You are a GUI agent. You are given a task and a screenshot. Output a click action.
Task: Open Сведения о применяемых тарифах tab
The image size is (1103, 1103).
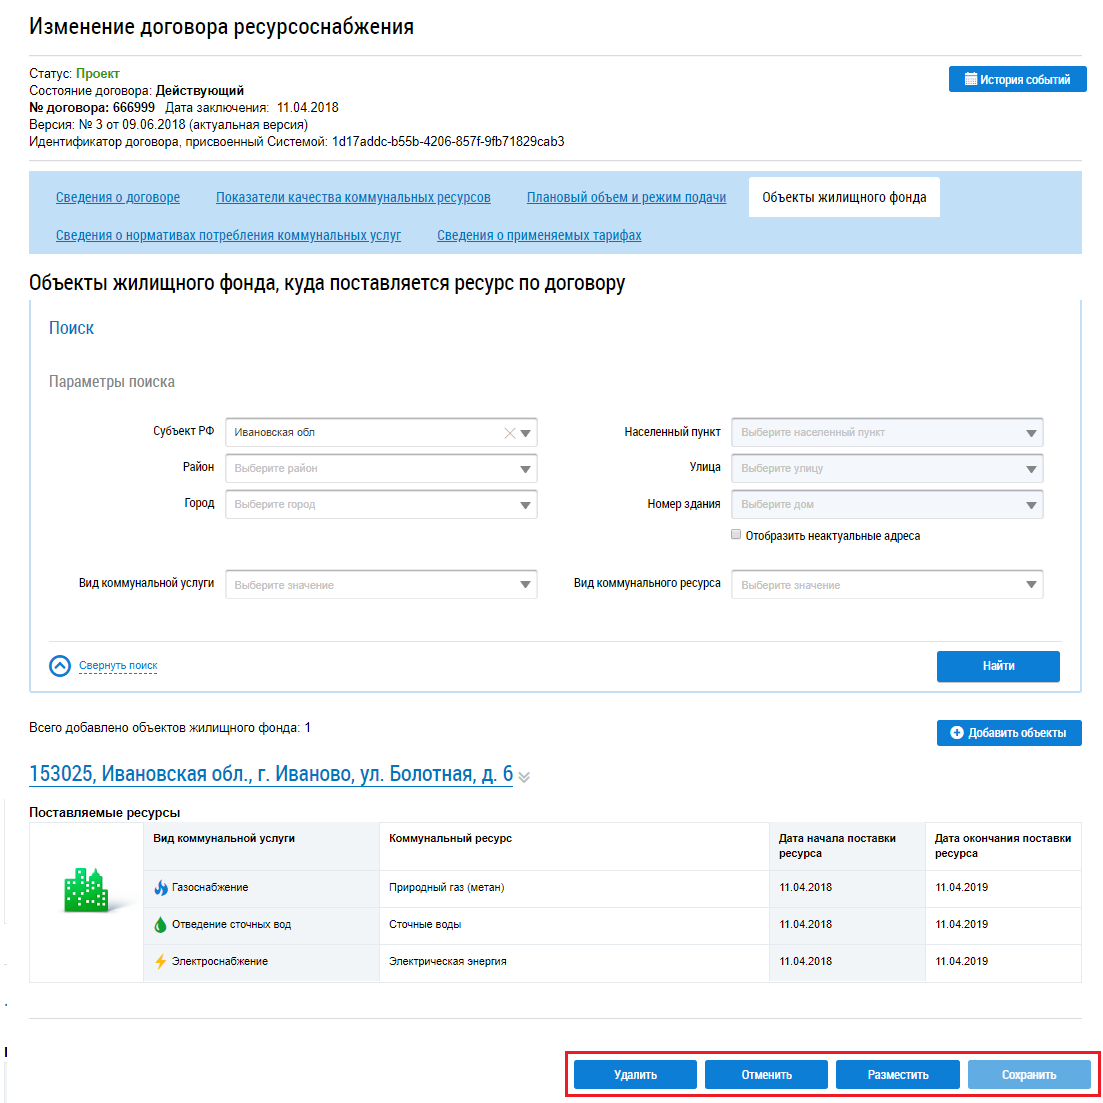tap(539, 235)
